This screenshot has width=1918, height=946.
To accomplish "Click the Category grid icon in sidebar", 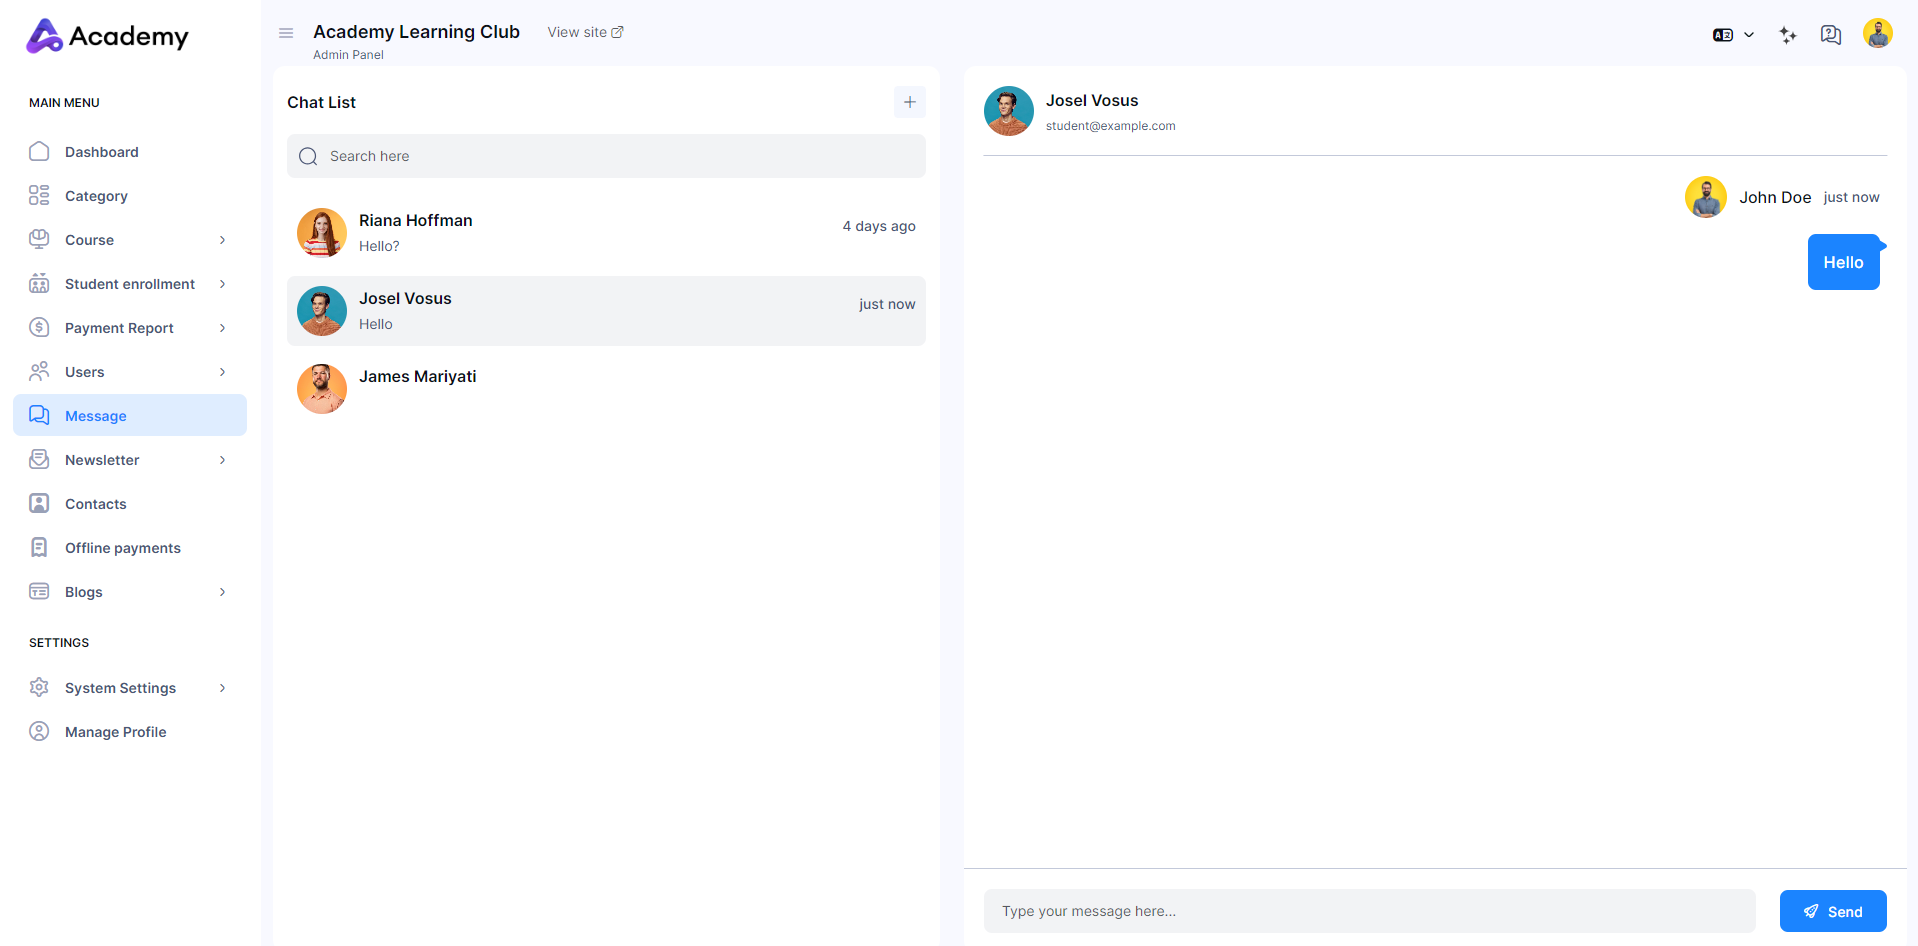I will tap(39, 196).
